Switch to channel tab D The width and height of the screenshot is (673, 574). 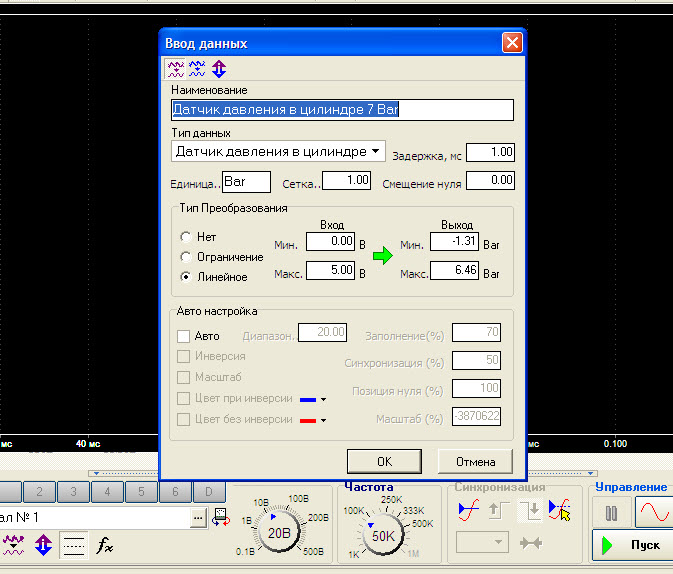[x=209, y=492]
